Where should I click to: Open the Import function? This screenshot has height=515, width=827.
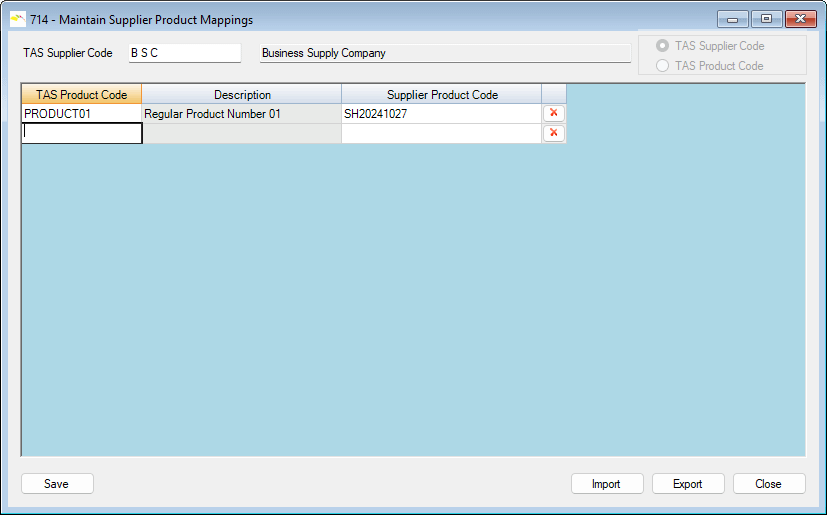click(606, 484)
